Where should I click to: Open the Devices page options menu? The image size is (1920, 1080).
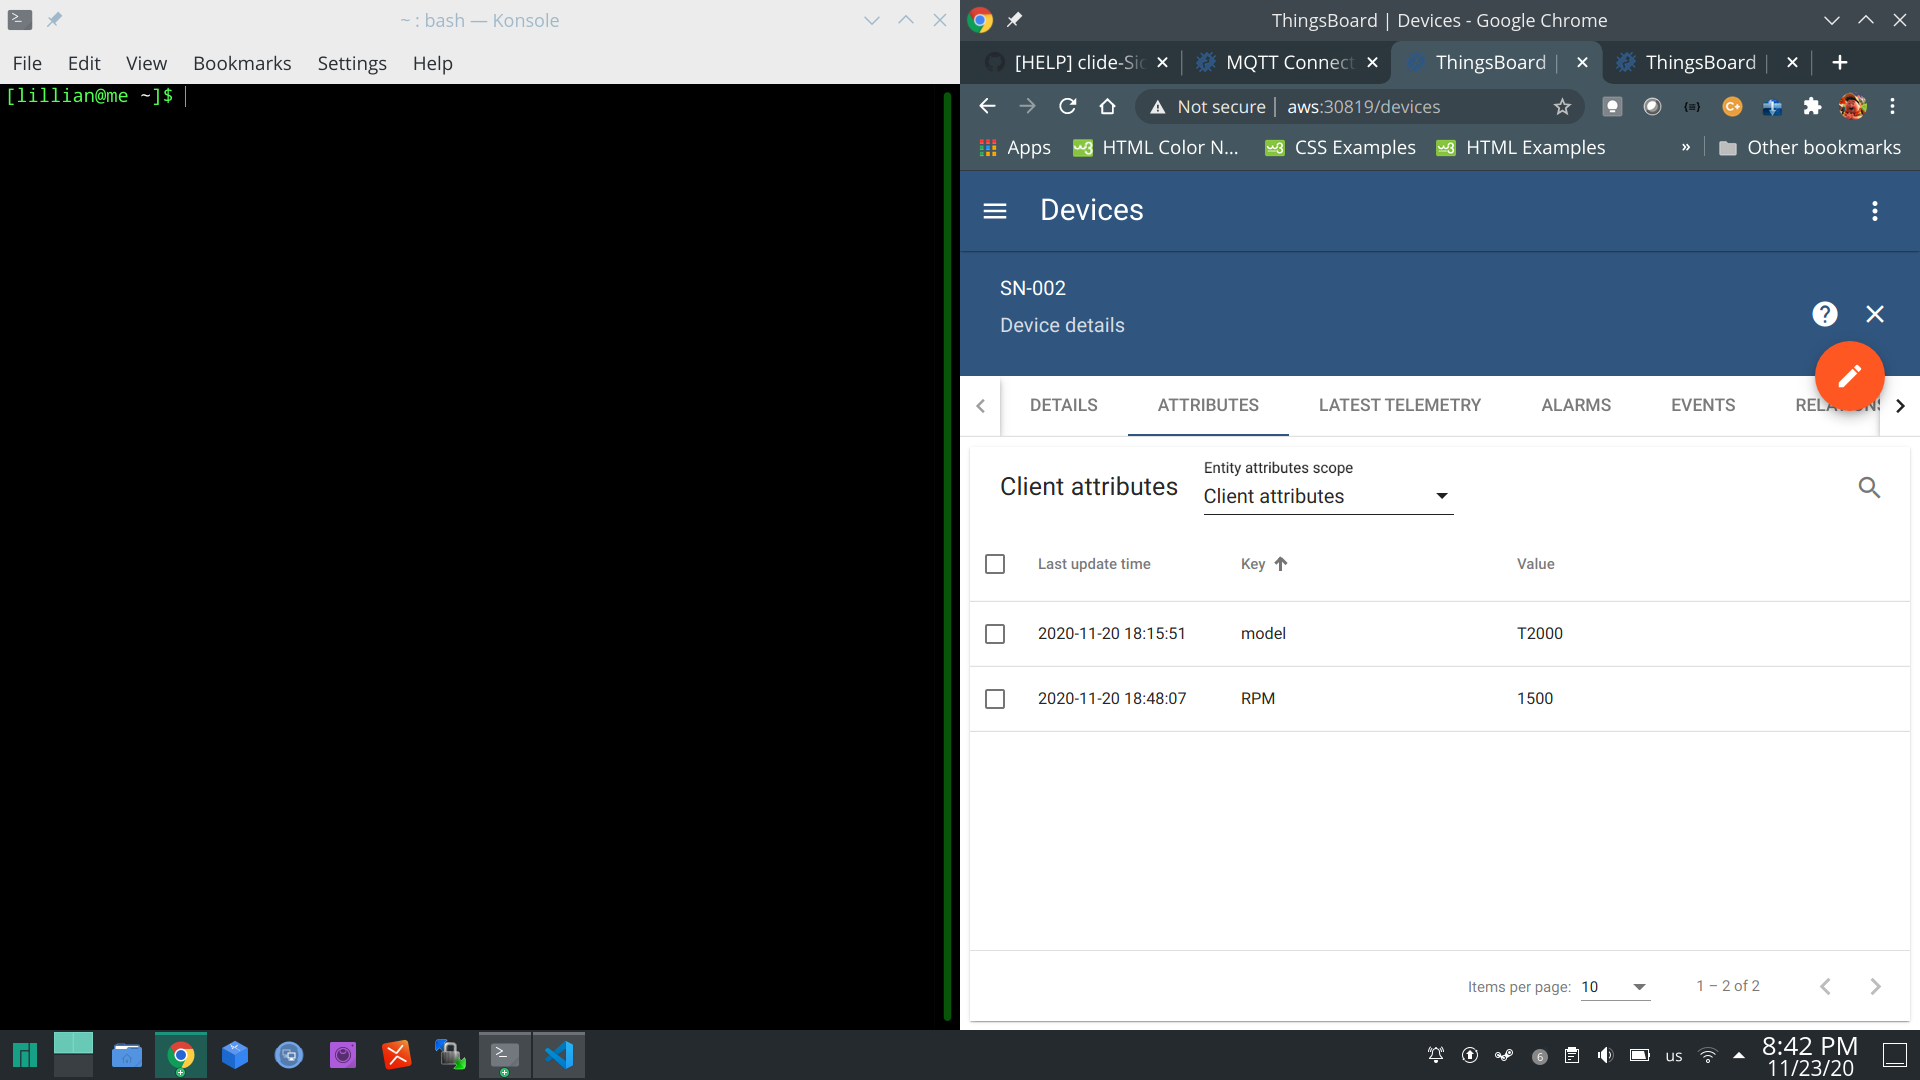pos(1875,211)
